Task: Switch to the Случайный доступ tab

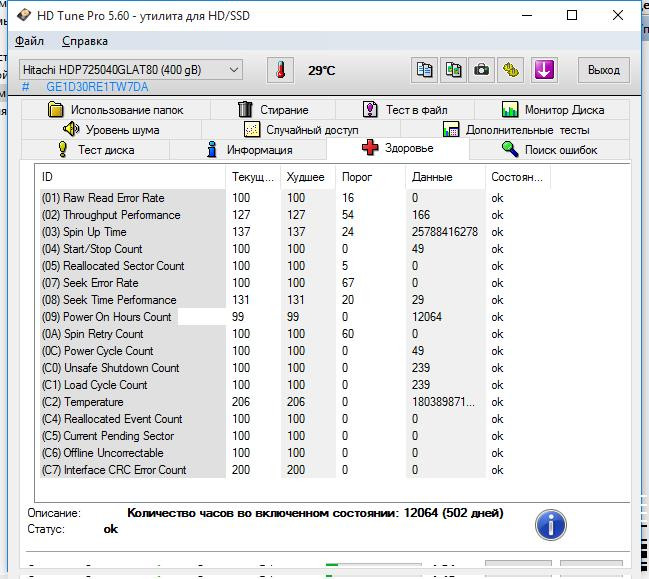Action: (301, 130)
